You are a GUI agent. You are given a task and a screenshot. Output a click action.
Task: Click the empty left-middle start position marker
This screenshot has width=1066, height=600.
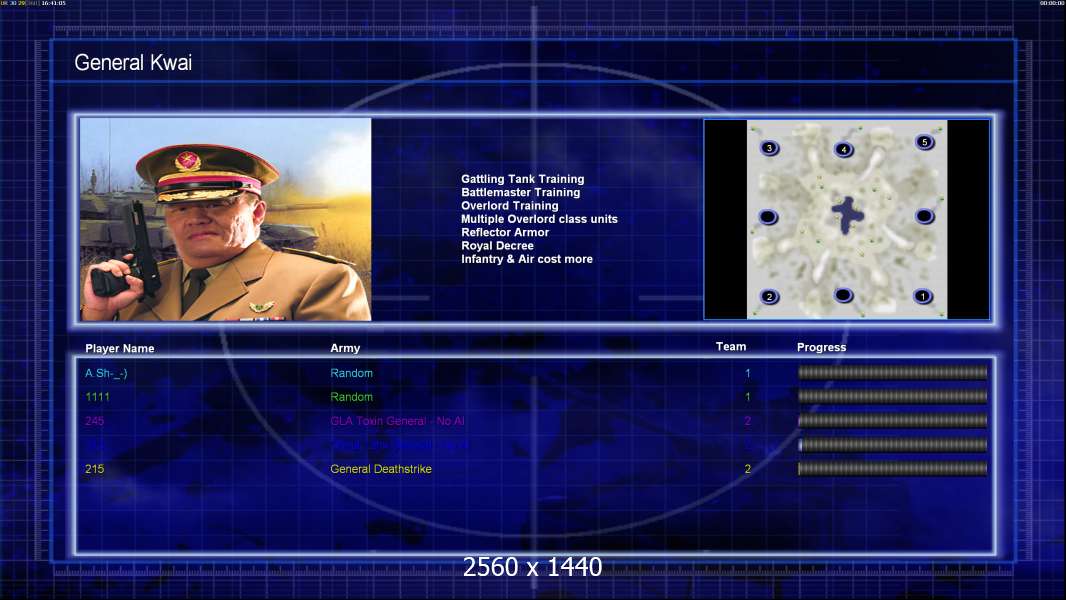[768, 217]
